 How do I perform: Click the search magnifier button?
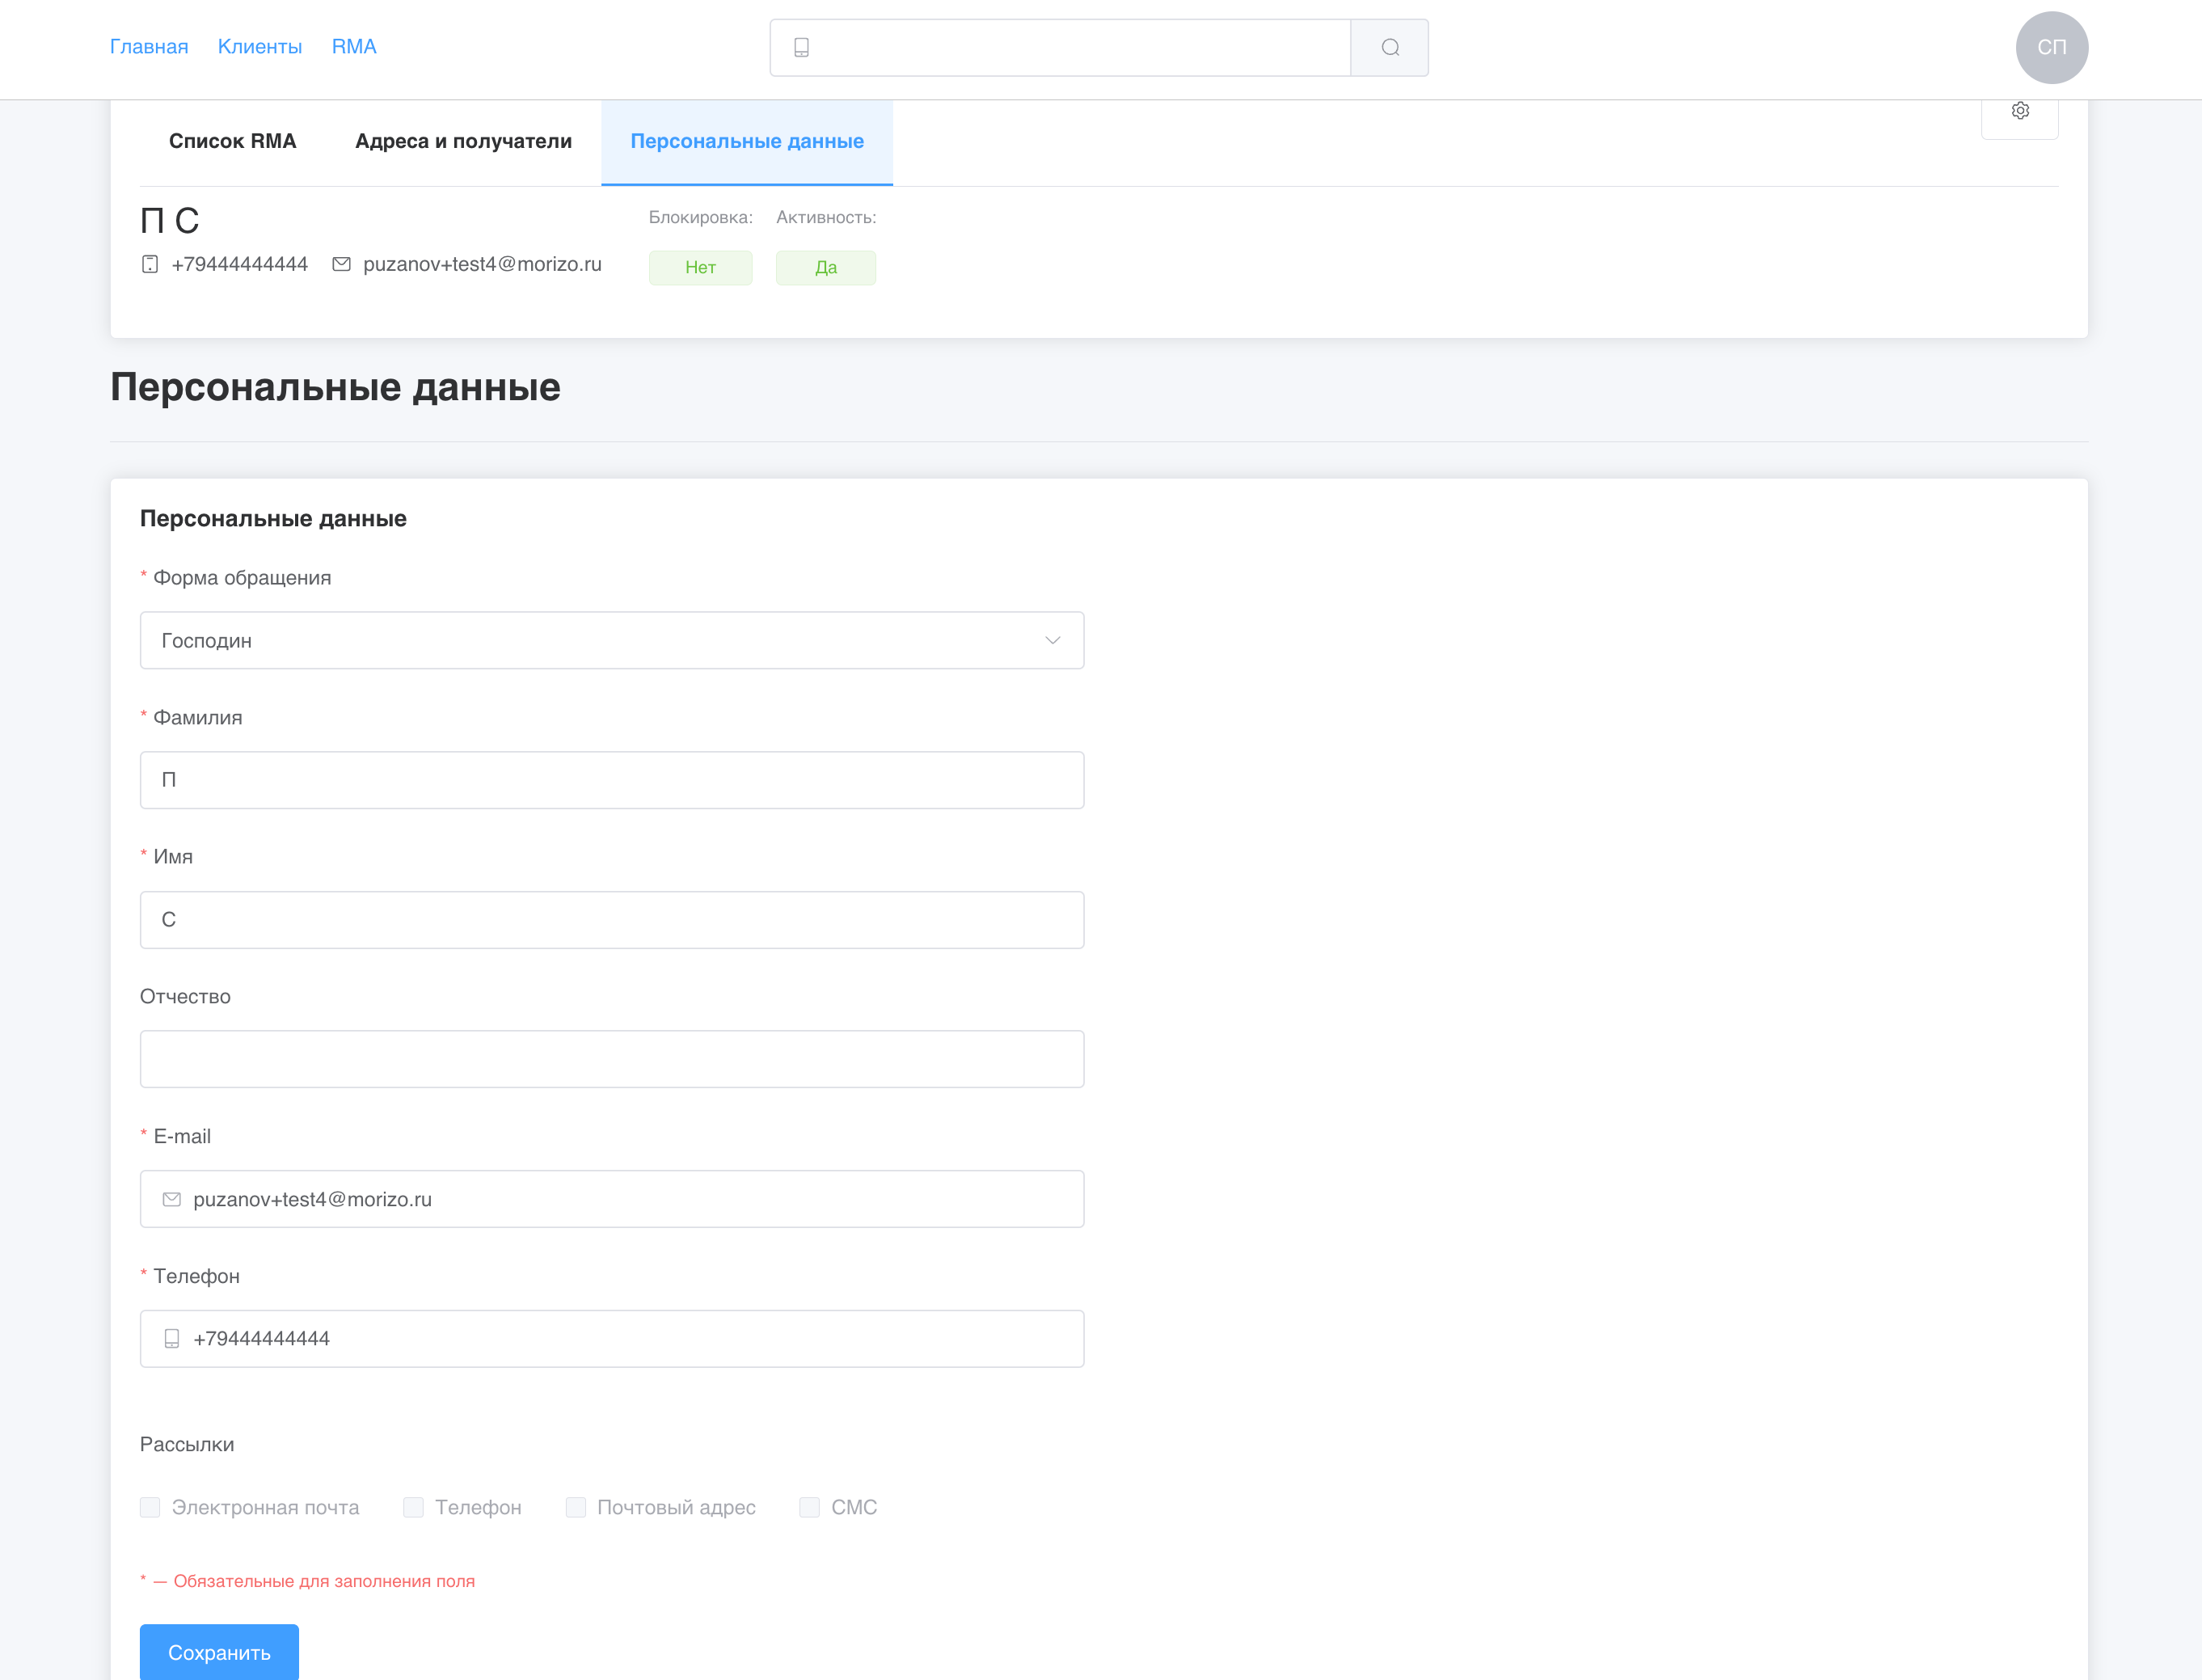(x=1389, y=47)
